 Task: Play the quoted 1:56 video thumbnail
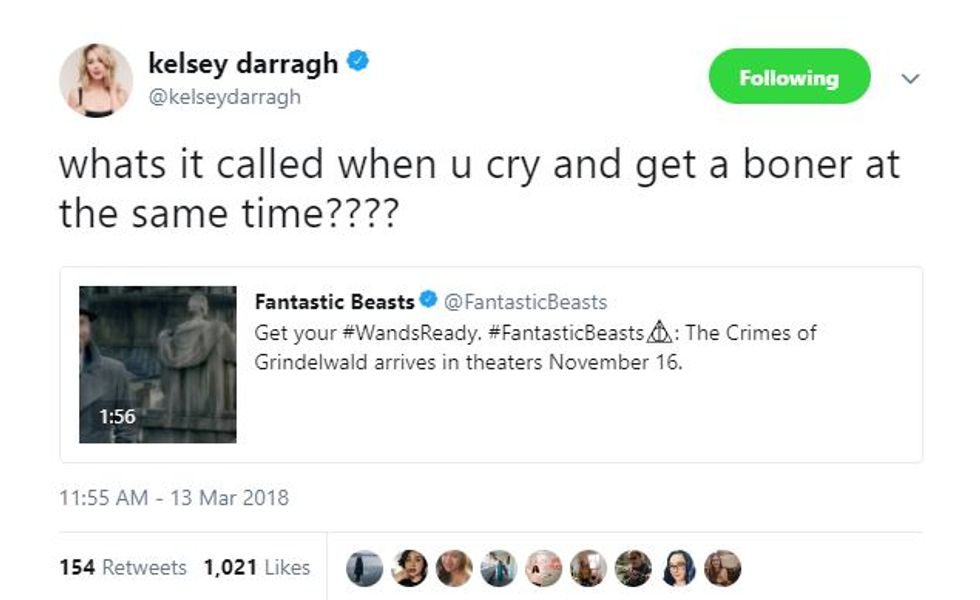[158, 364]
